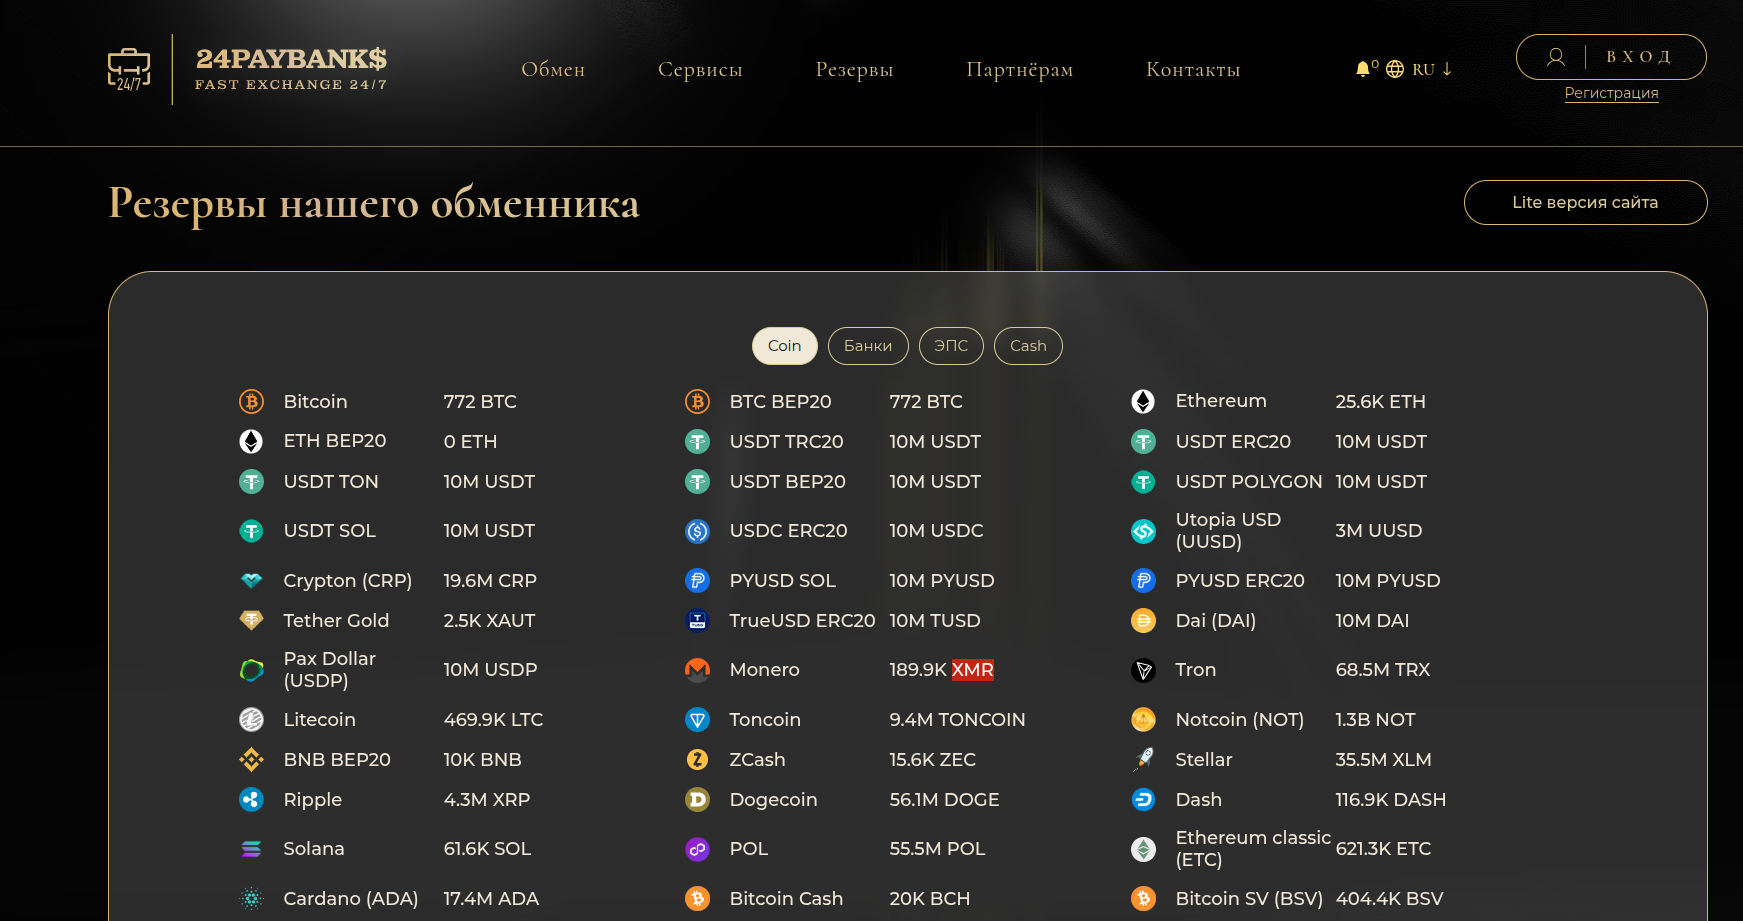Viewport: 1743px width, 921px height.
Task: Open the Партнёрам menu item
Action: [x=1019, y=69]
